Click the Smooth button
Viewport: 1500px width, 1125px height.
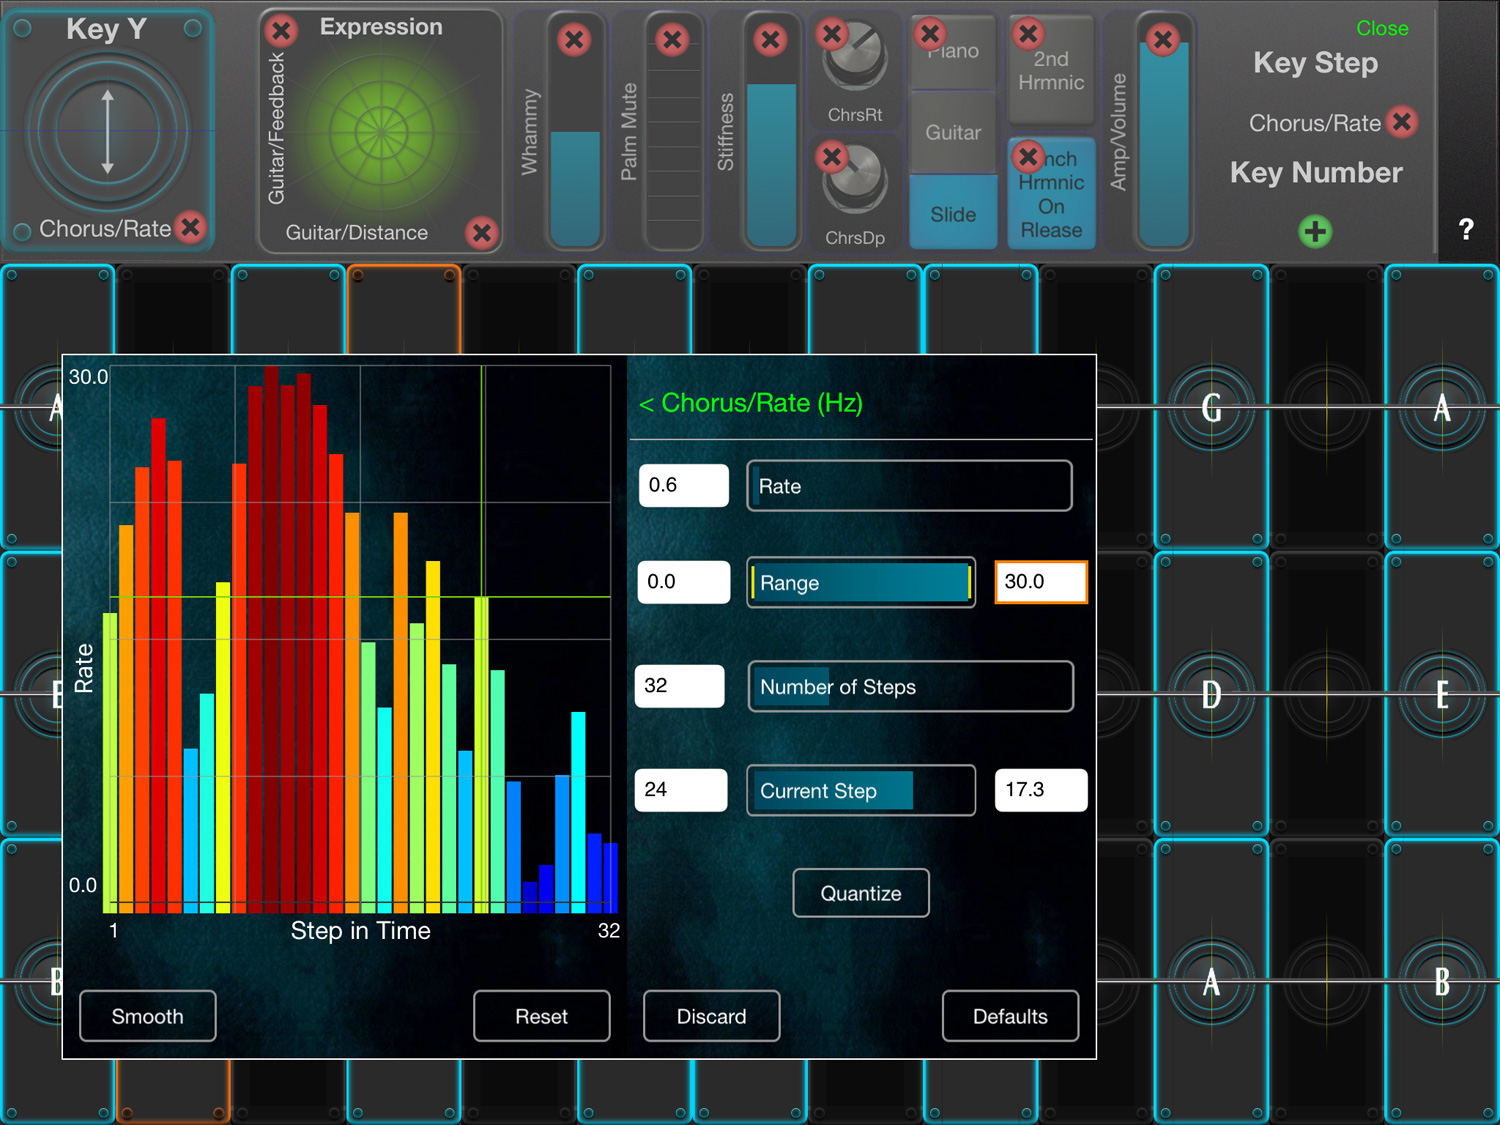coord(147,1016)
